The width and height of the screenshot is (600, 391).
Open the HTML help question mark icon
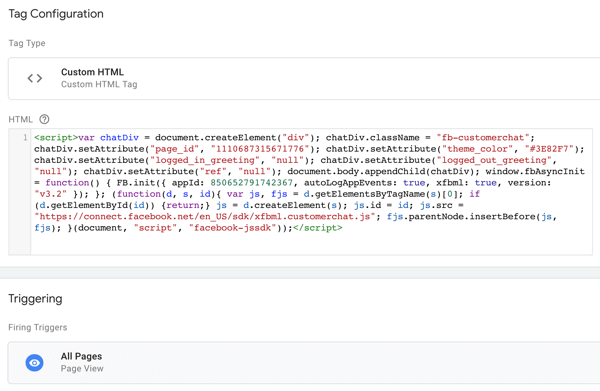[x=44, y=119]
